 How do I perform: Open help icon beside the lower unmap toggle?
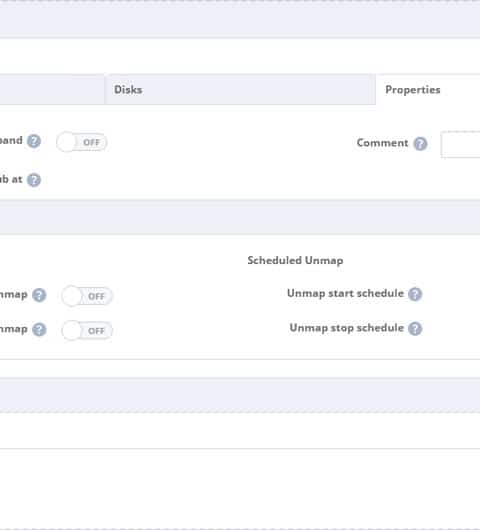point(39,330)
